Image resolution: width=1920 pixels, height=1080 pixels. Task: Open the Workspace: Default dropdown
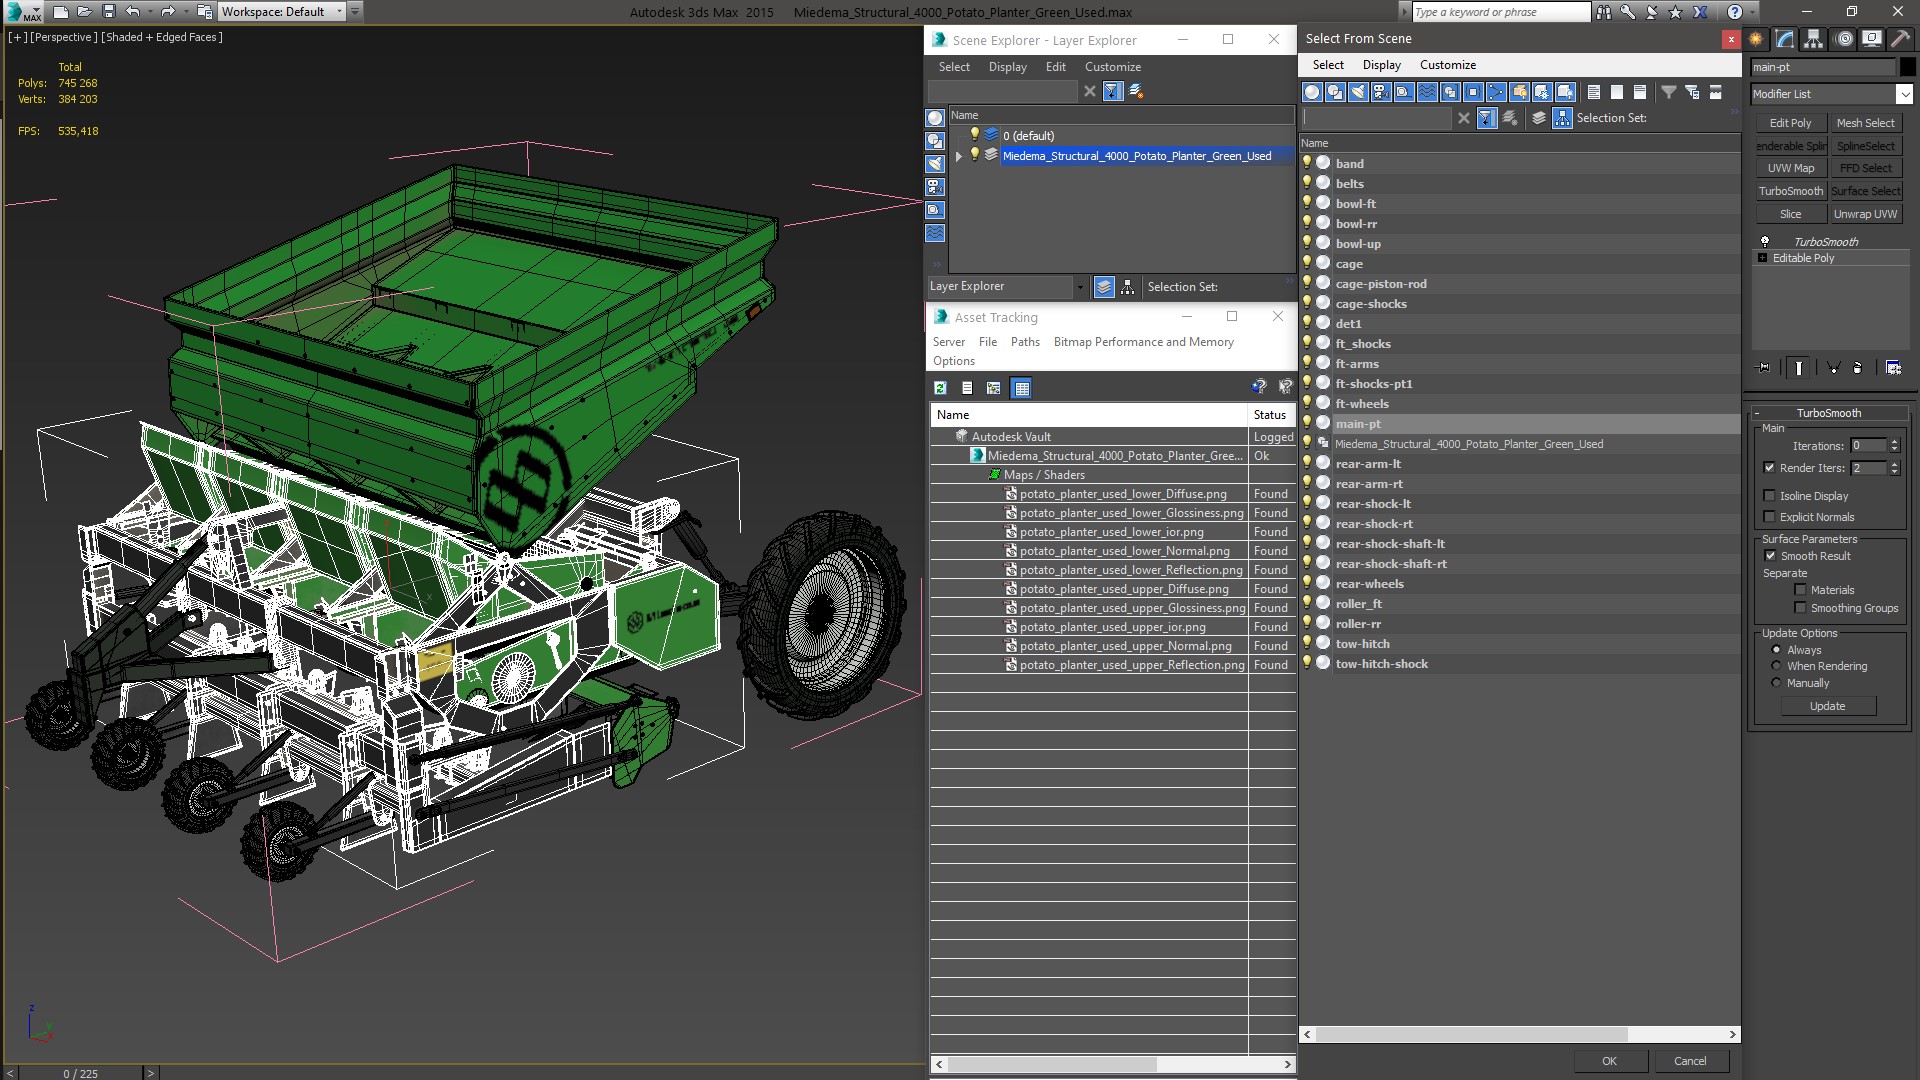[281, 12]
